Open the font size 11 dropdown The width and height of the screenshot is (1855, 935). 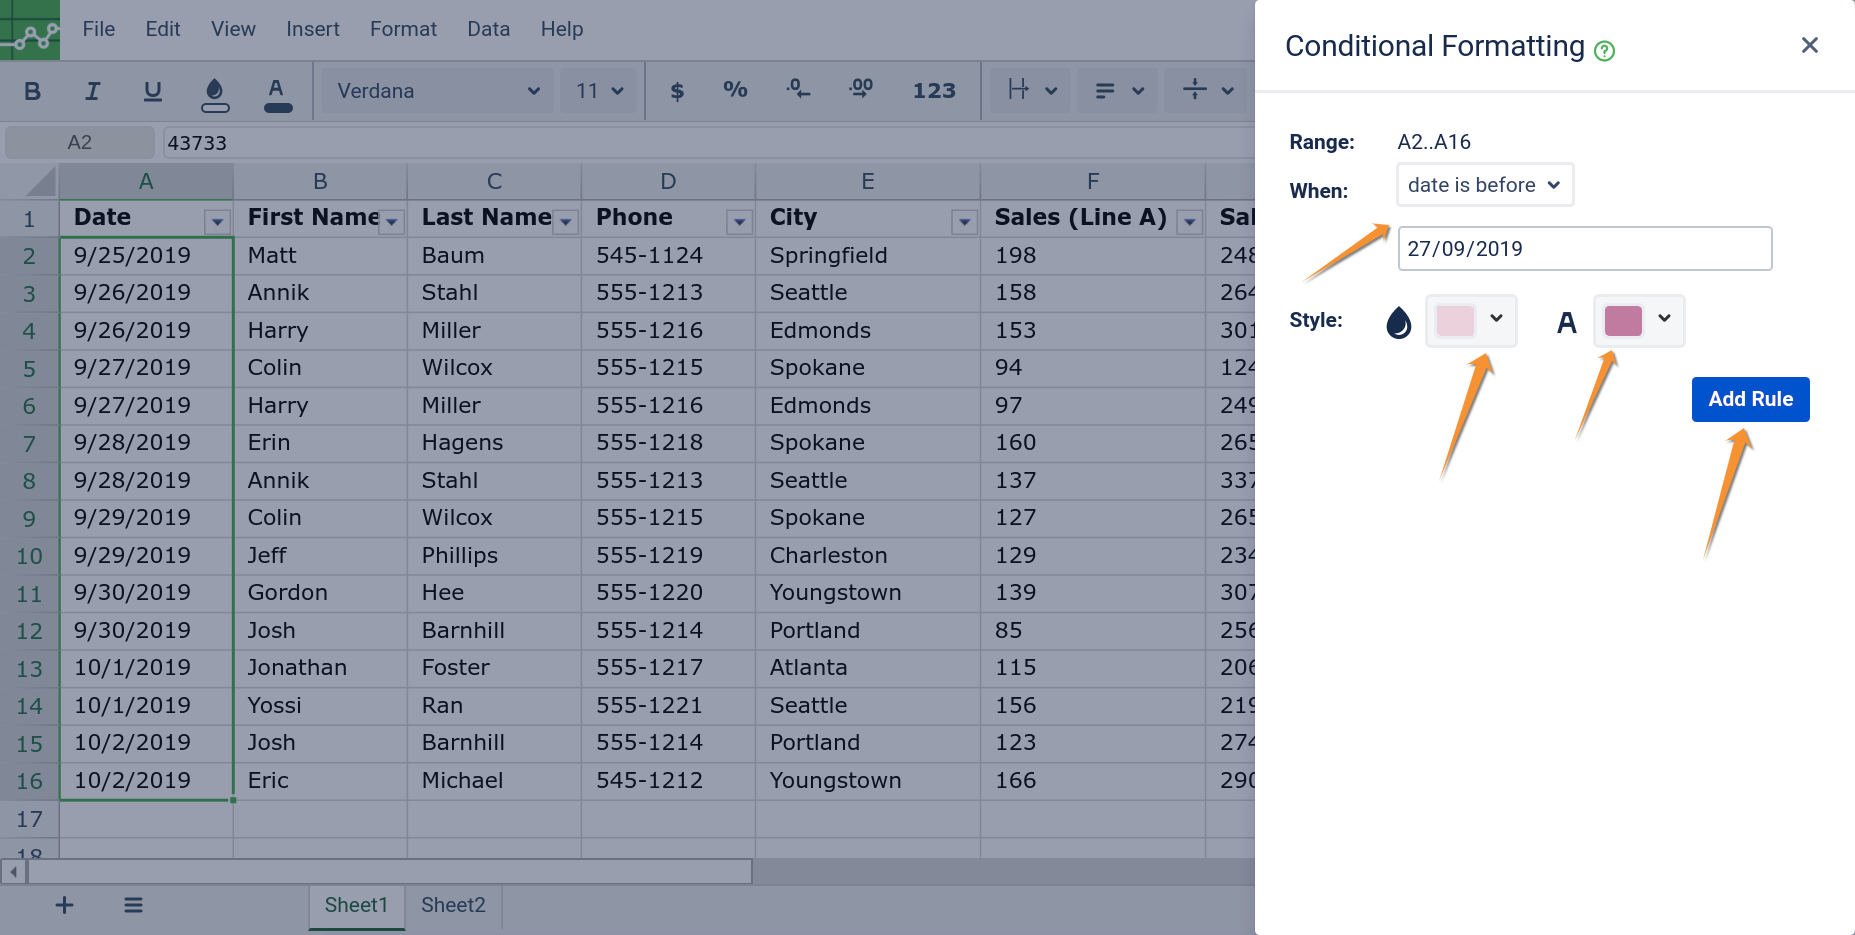click(598, 91)
